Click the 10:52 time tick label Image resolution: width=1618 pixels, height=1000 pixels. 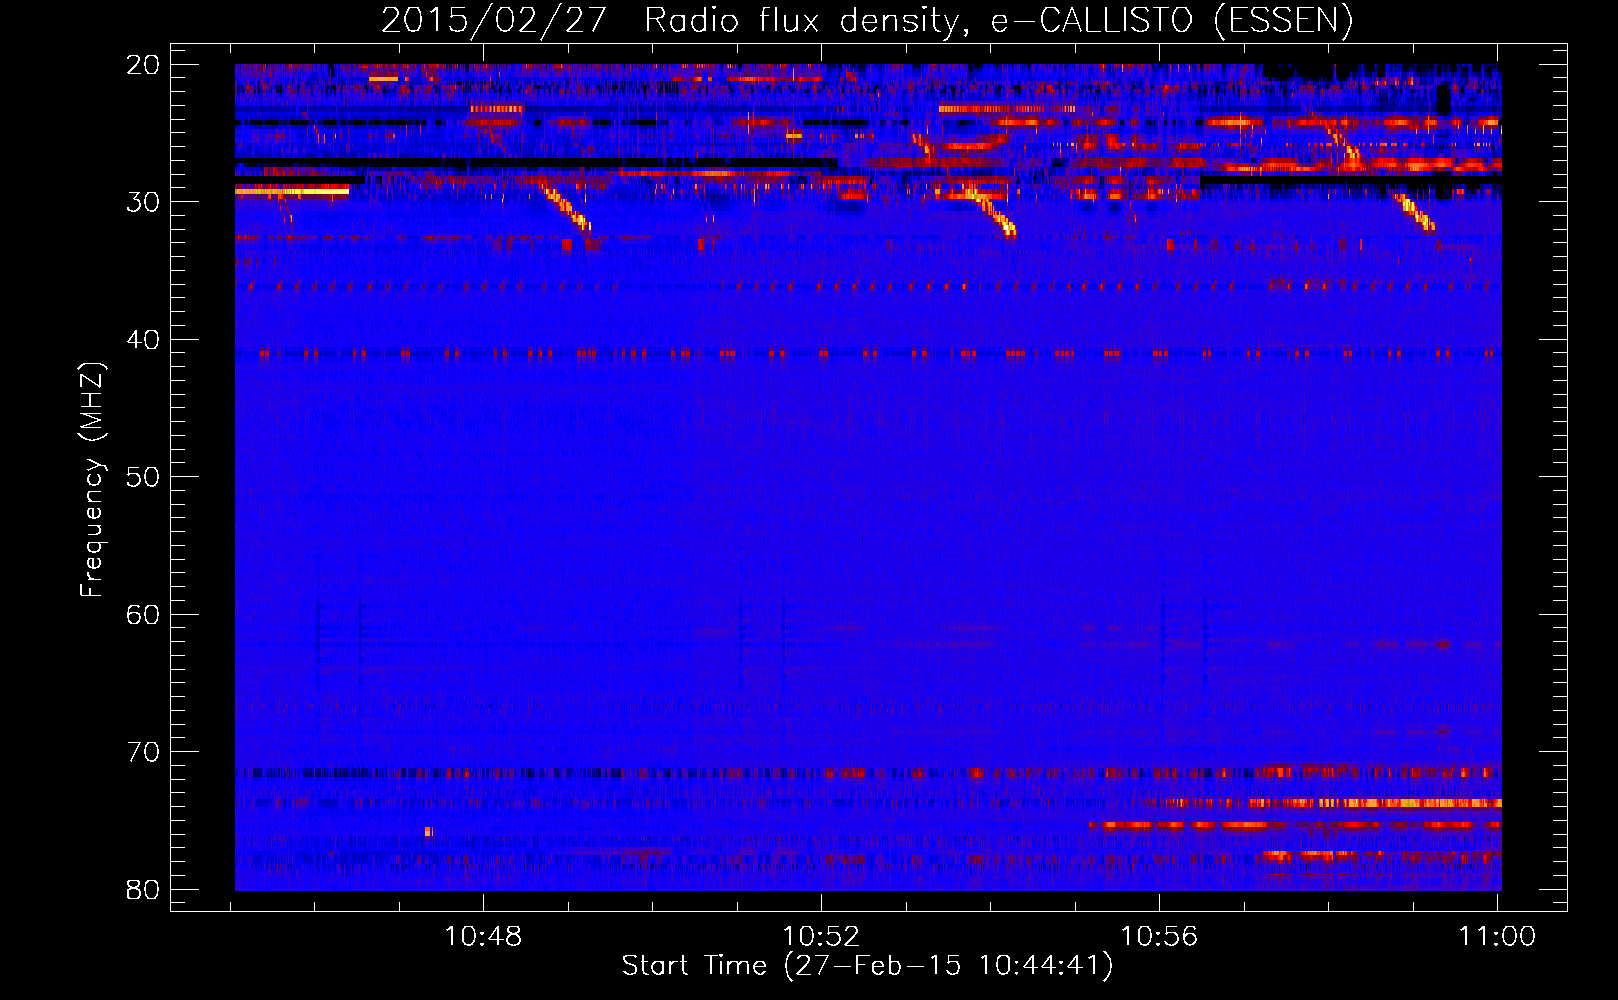point(821,937)
